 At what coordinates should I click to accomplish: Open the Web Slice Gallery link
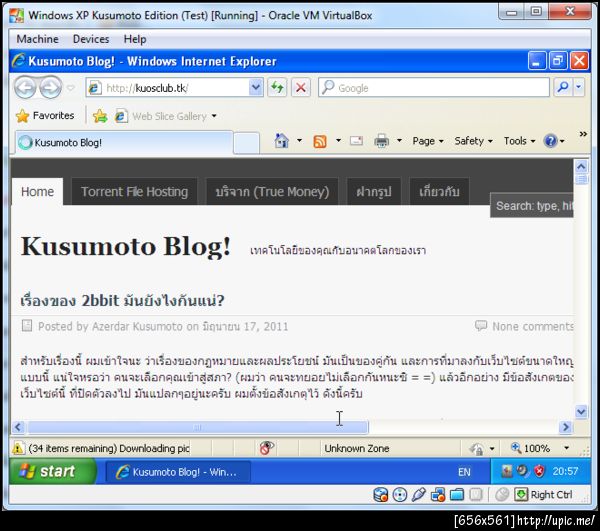(161, 116)
